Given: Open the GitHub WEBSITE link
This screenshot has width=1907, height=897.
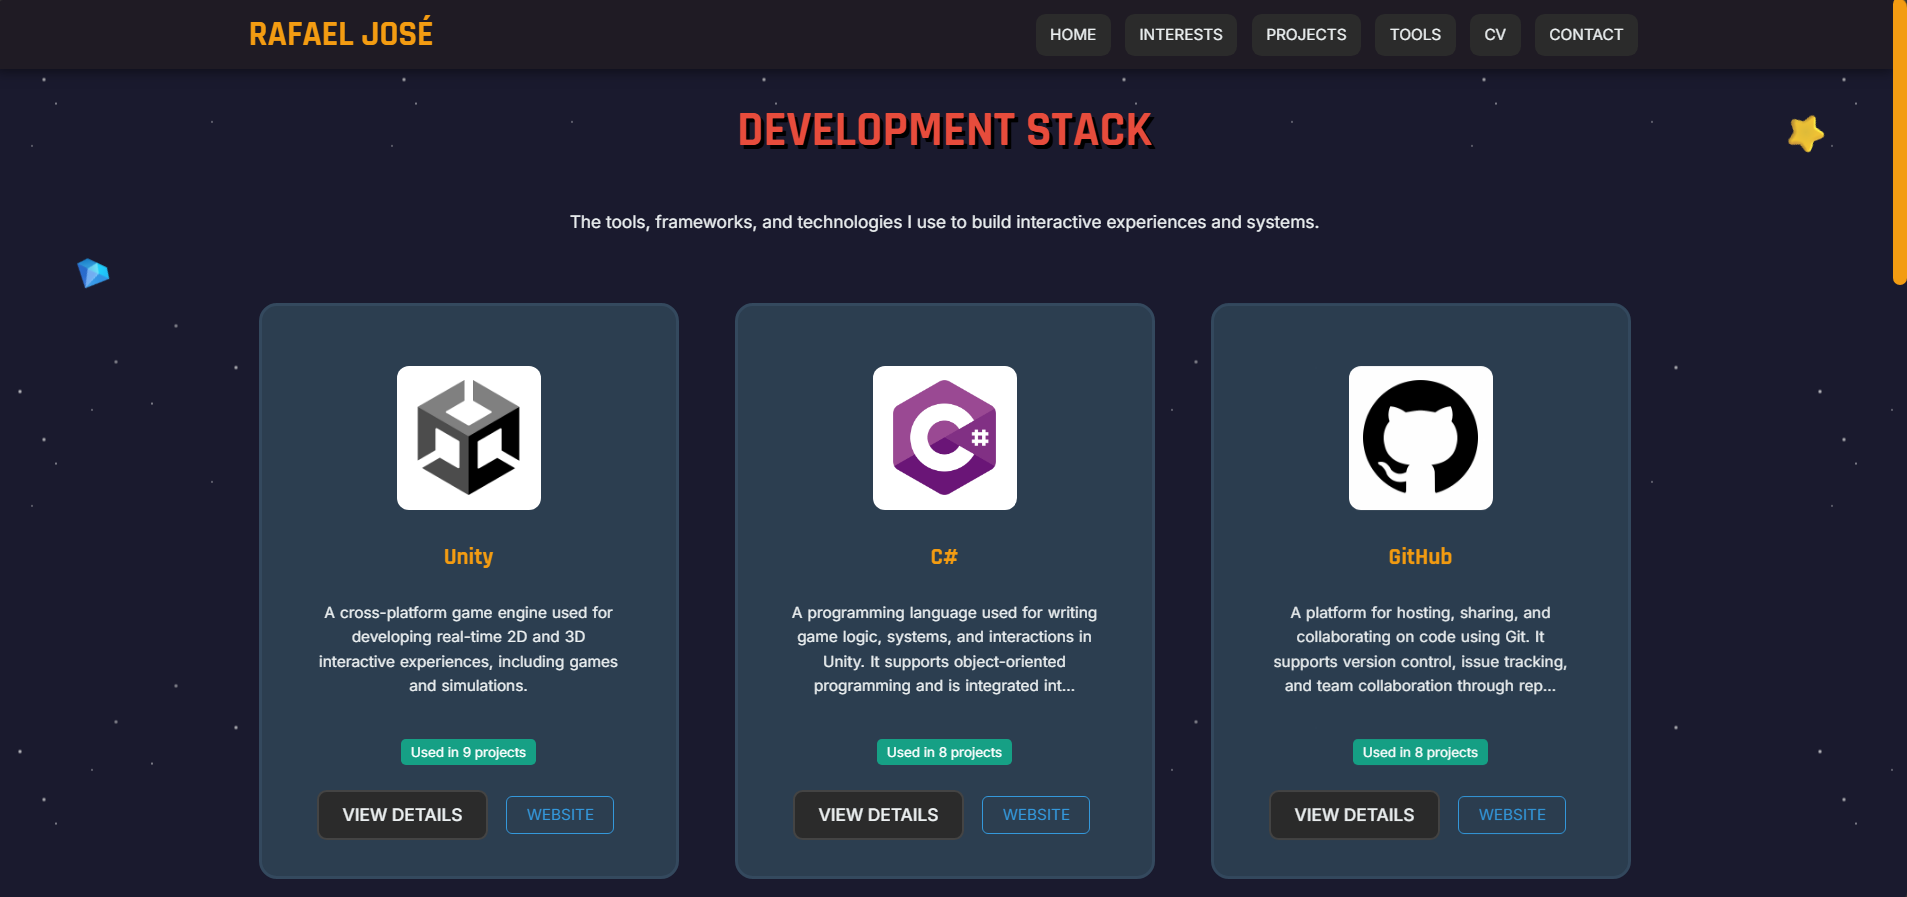Looking at the screenshot, I should tap(1512, 815).
